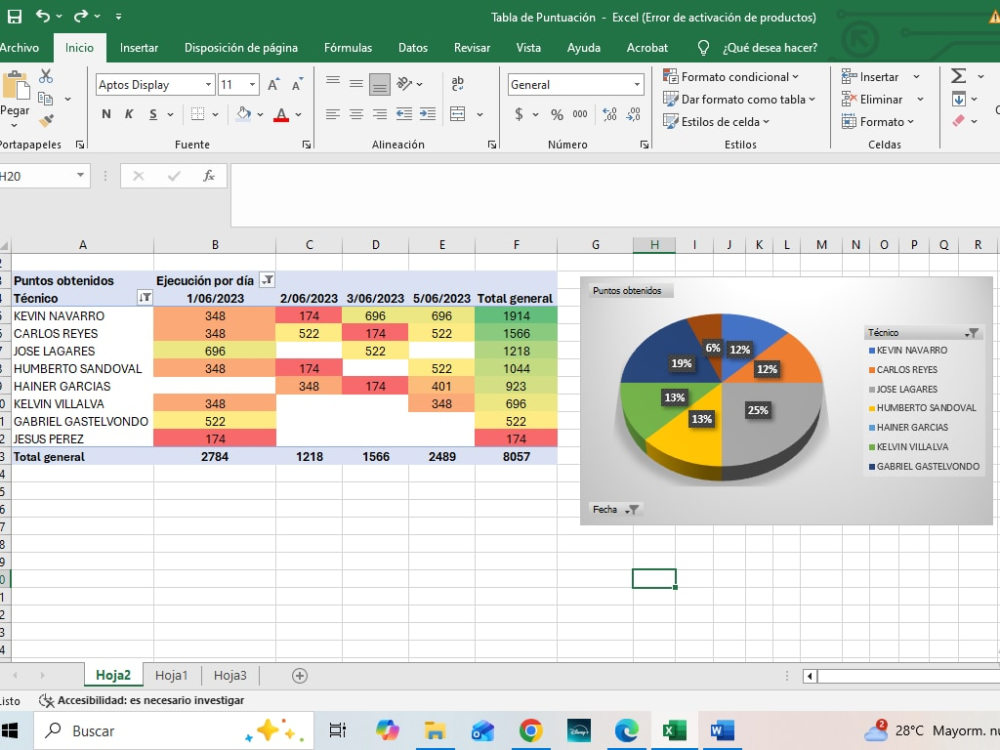Decrease decimal places
Viewport: 1000px width, 750px height.
coord(633,114)
